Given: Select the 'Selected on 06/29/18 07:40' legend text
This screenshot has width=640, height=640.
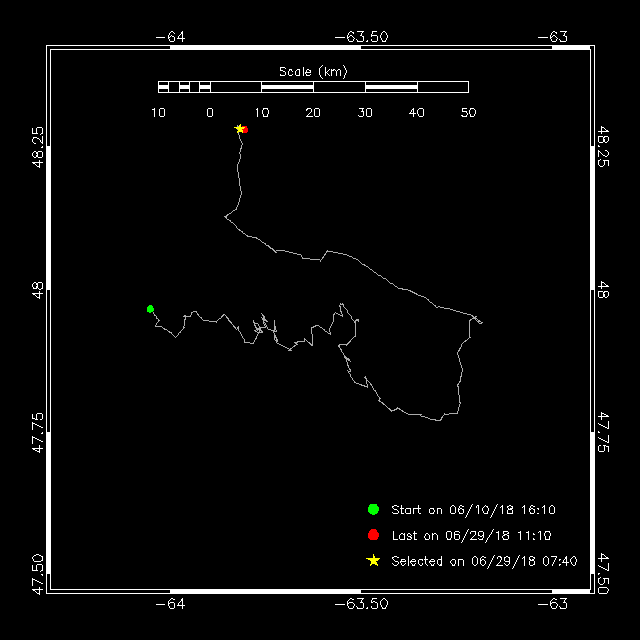Looking at the screenshot, I should (x=484, y=561).
